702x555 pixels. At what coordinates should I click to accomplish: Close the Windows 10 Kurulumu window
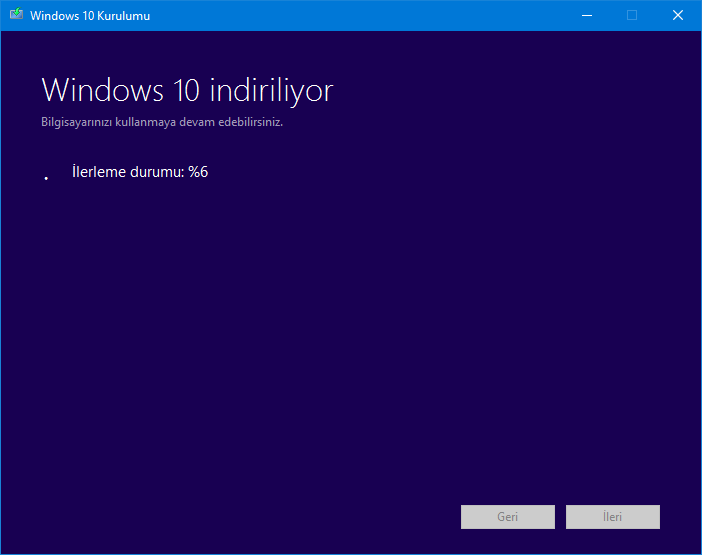pyautogui.click(x=678, y=16)
